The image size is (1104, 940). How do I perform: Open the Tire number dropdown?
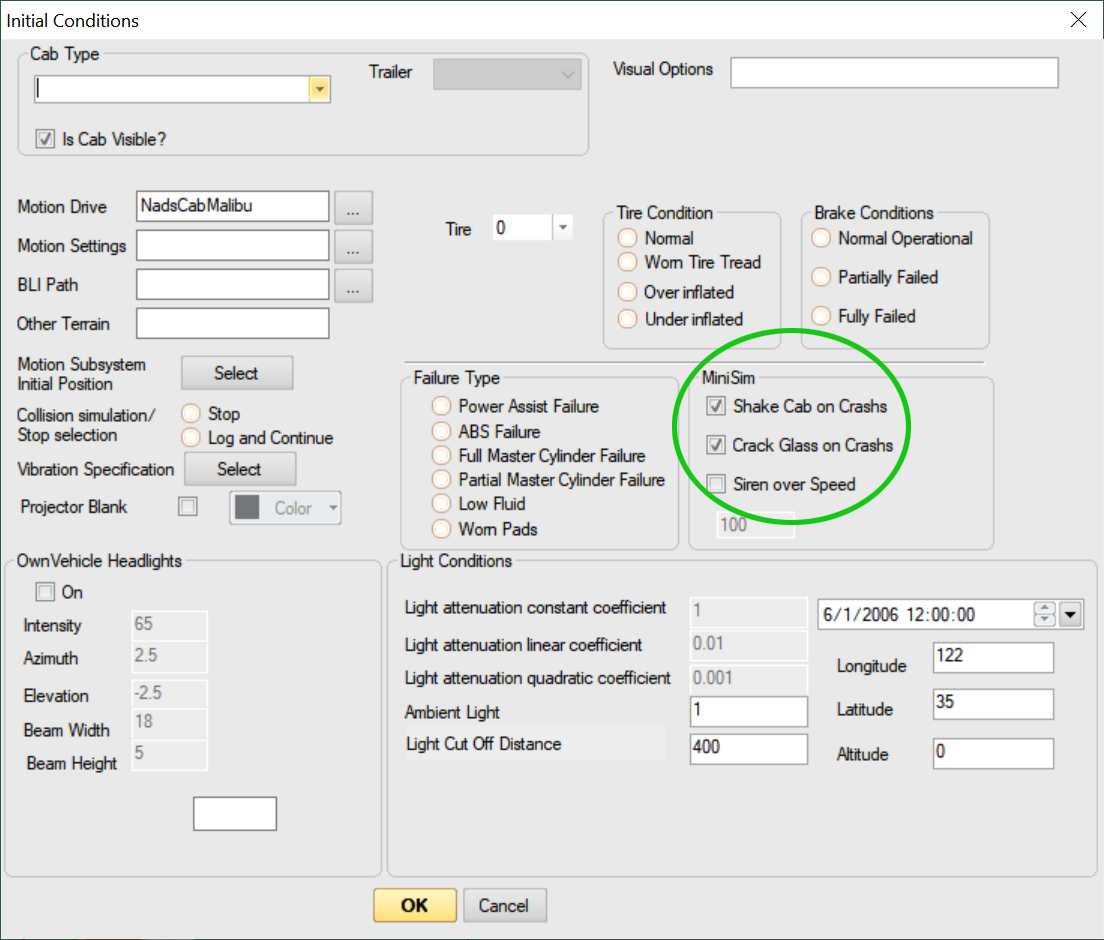point(563,227)
